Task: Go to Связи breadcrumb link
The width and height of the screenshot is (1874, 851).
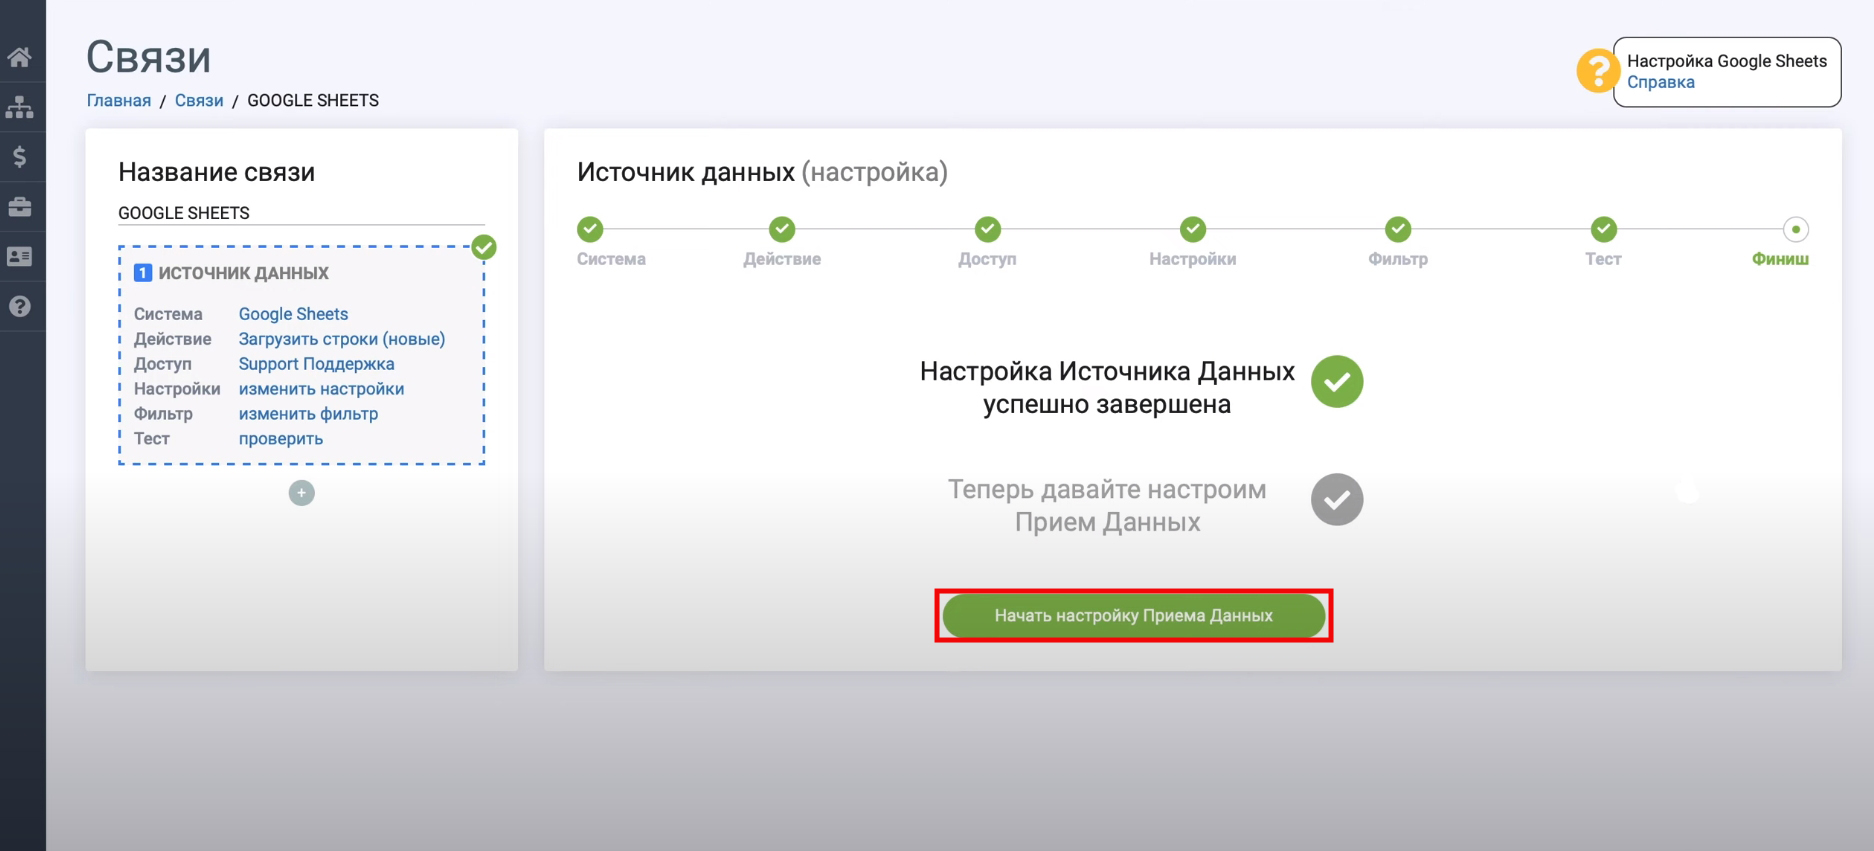Action: 199,100
